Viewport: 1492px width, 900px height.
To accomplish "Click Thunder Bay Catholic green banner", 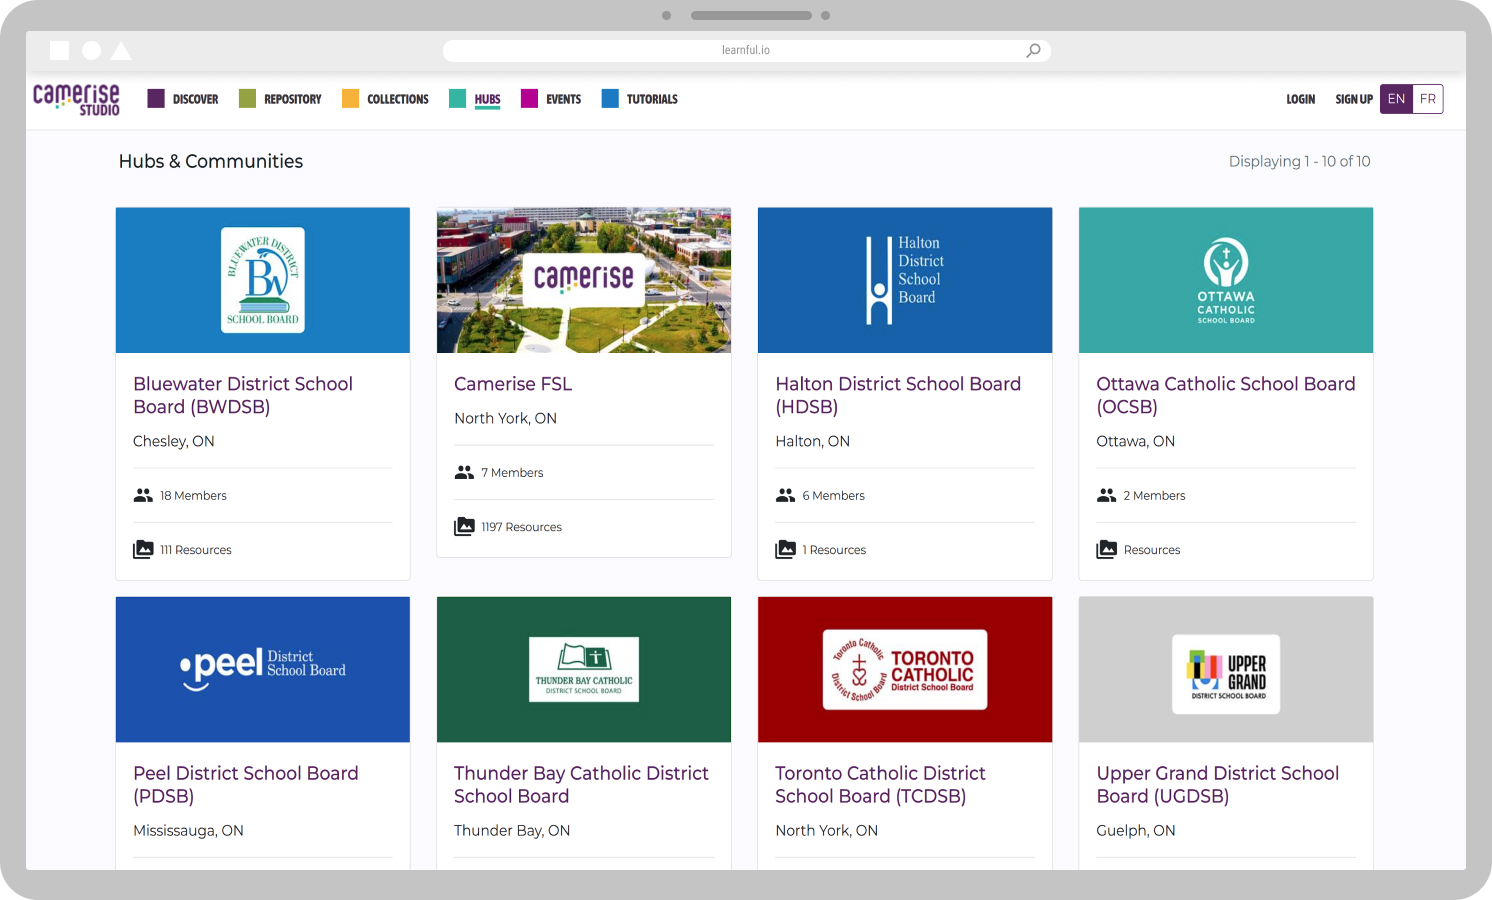I will pos(584,670).
